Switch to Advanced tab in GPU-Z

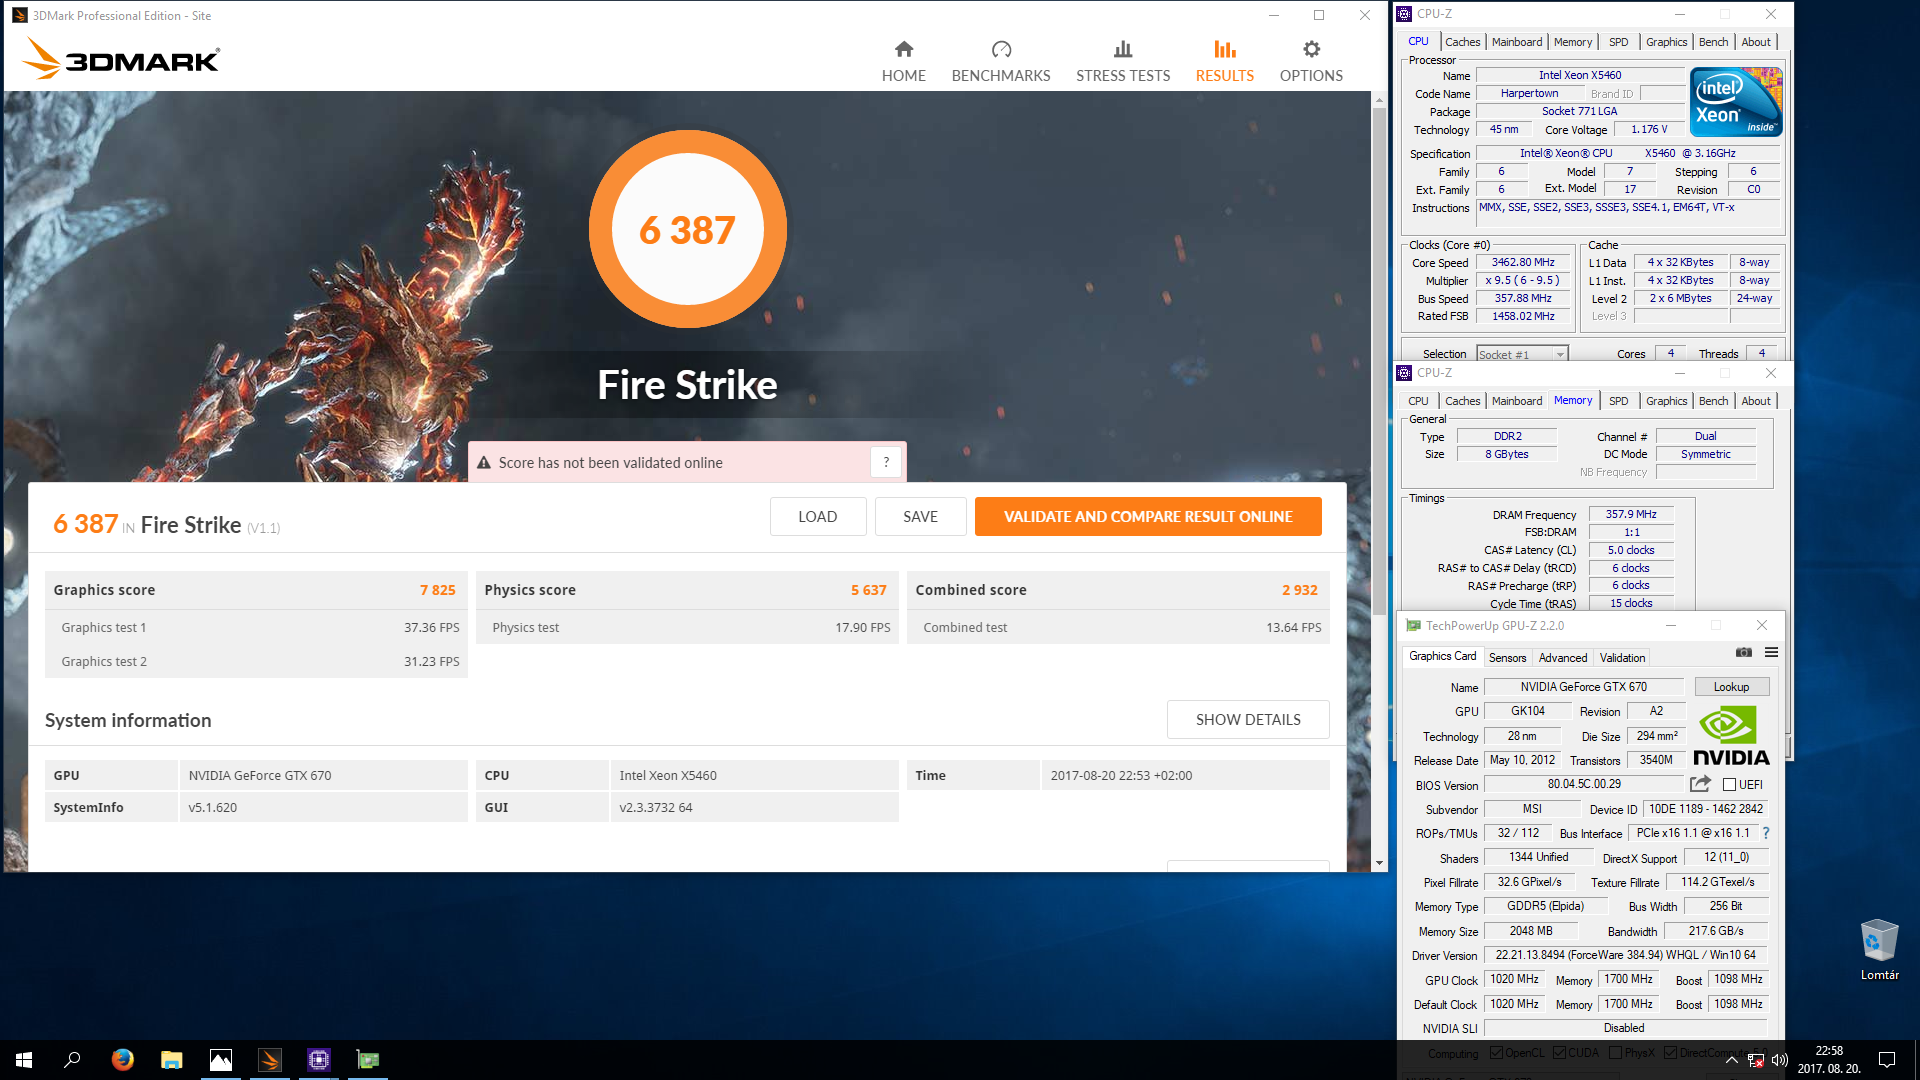1562,658
